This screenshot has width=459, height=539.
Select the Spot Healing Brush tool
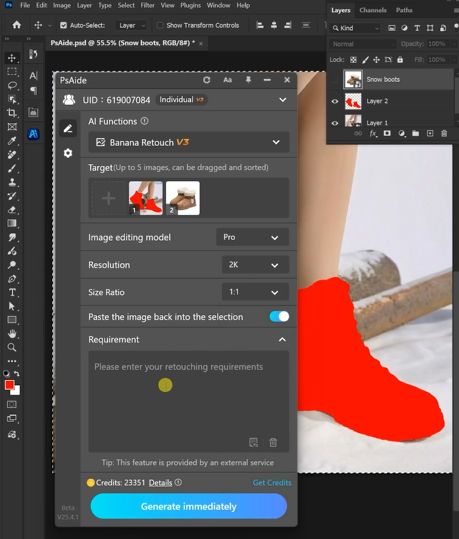click(x=12, y=154)
